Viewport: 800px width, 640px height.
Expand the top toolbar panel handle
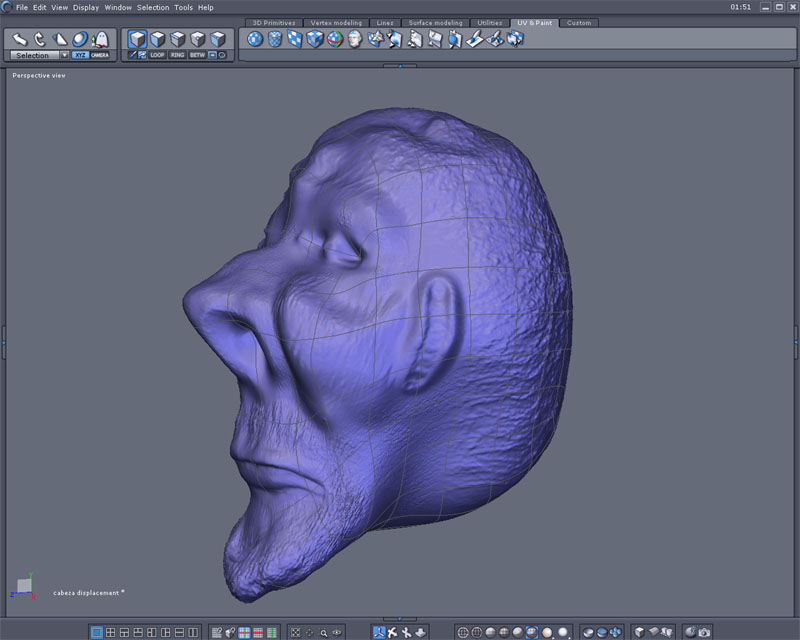click(x=400, y=66)
